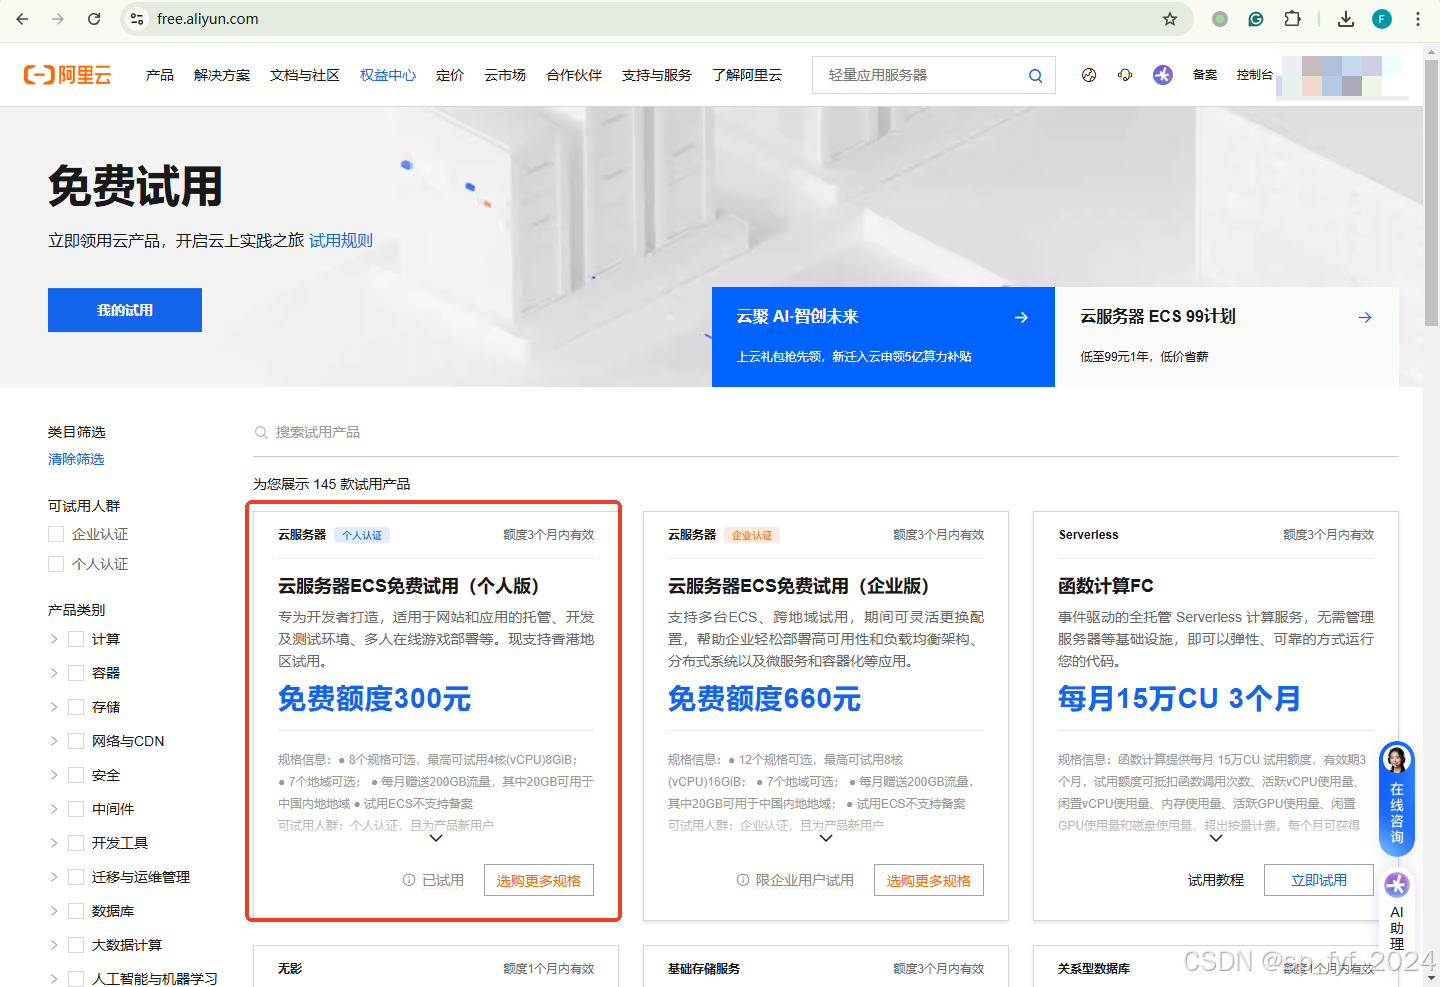Click the headset customer support icon

click(1124, 74)
